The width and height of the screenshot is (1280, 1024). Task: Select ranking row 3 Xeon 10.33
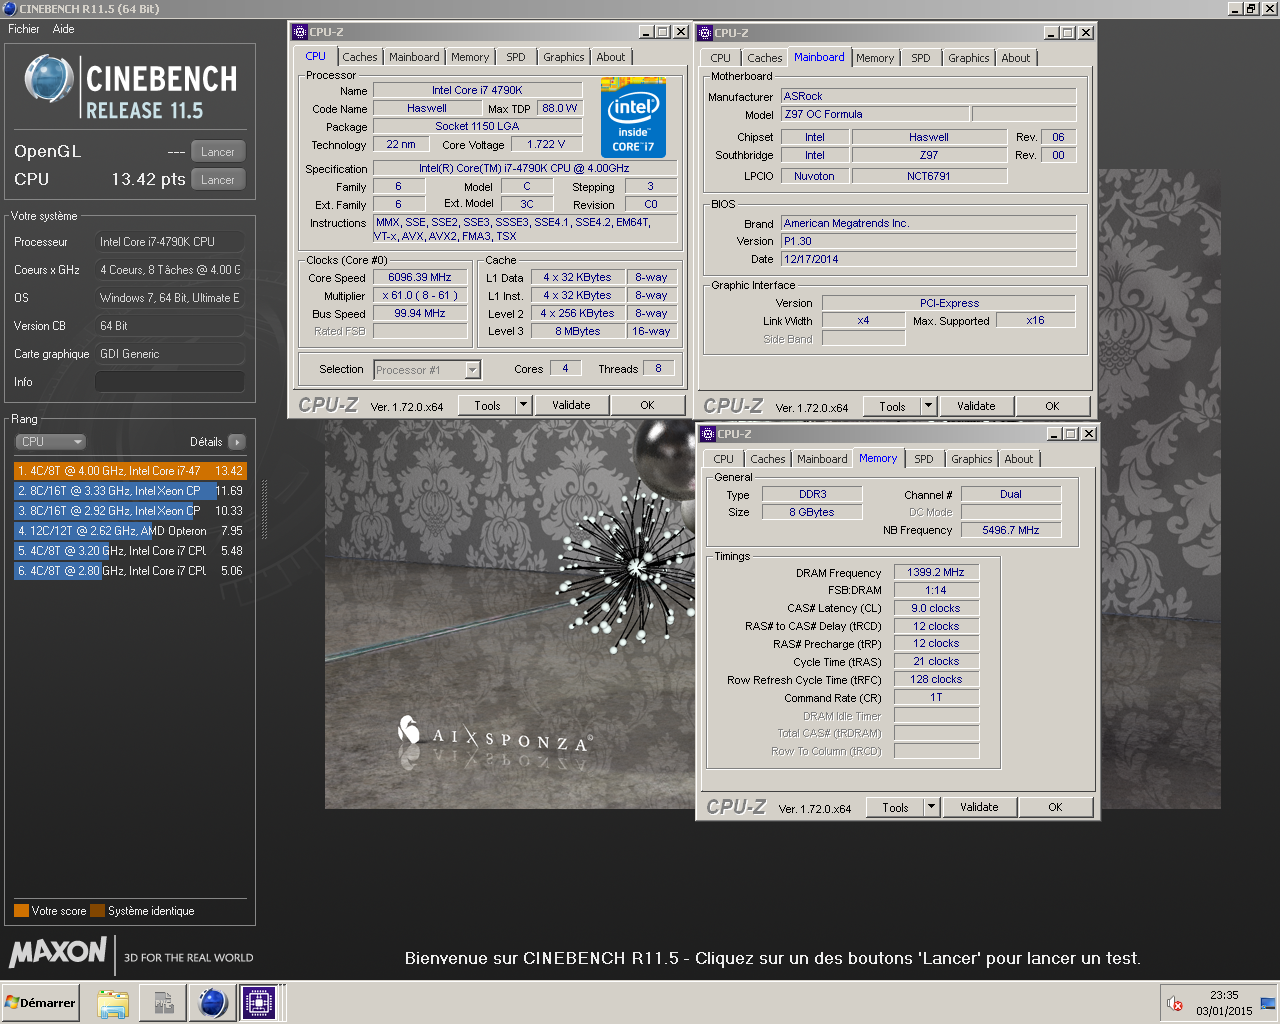[130, 511]
